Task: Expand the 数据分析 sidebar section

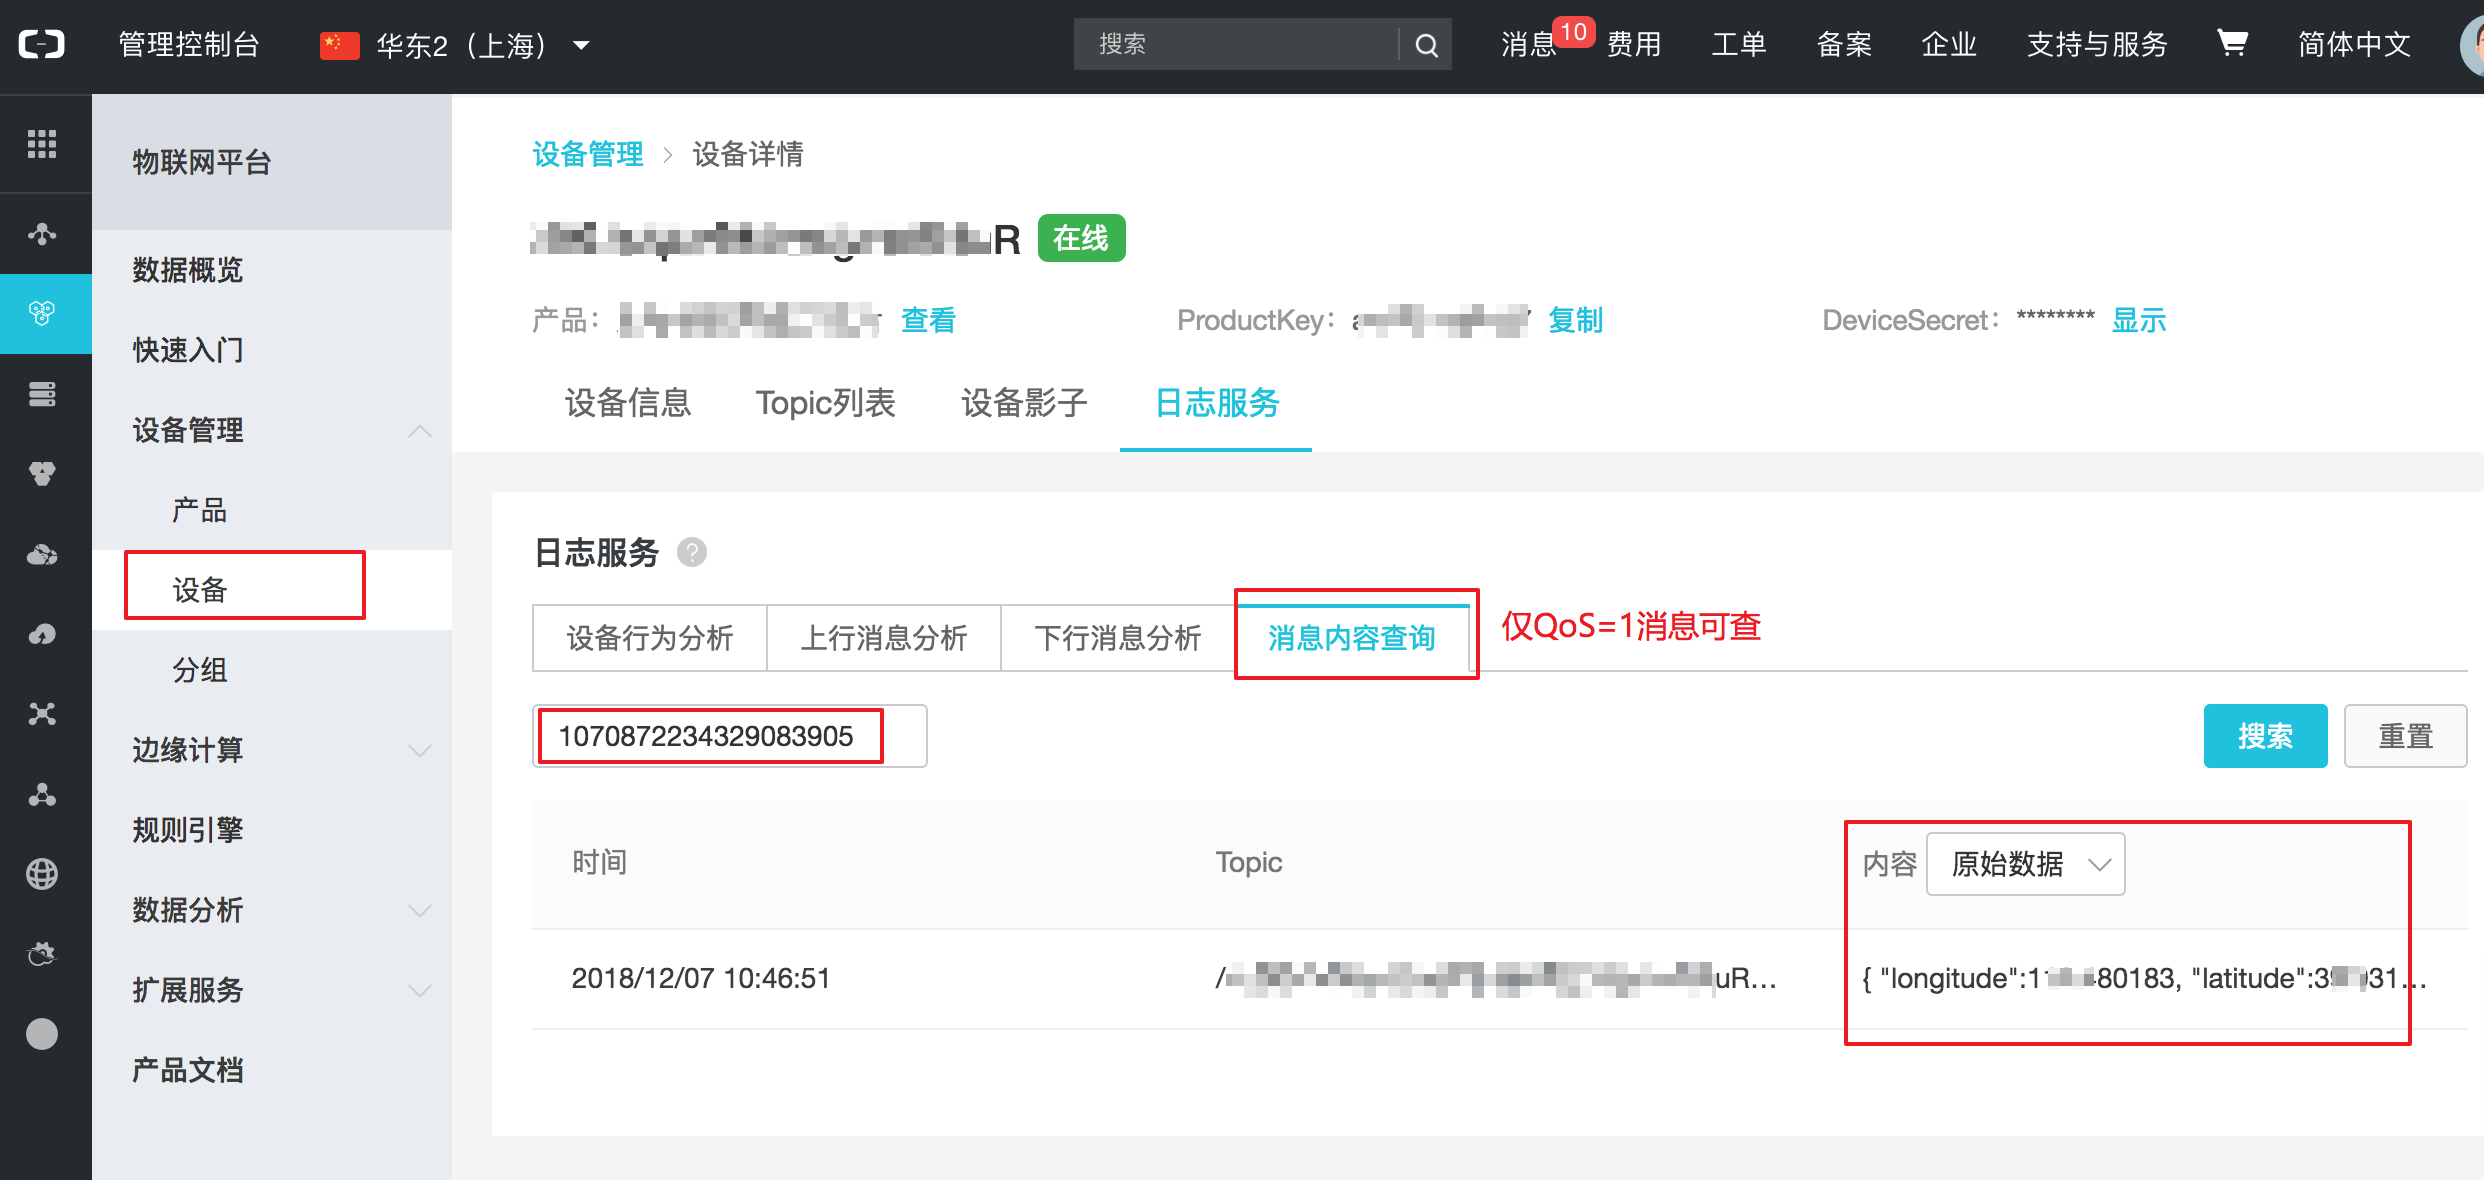Action: [x=420, y=910]
